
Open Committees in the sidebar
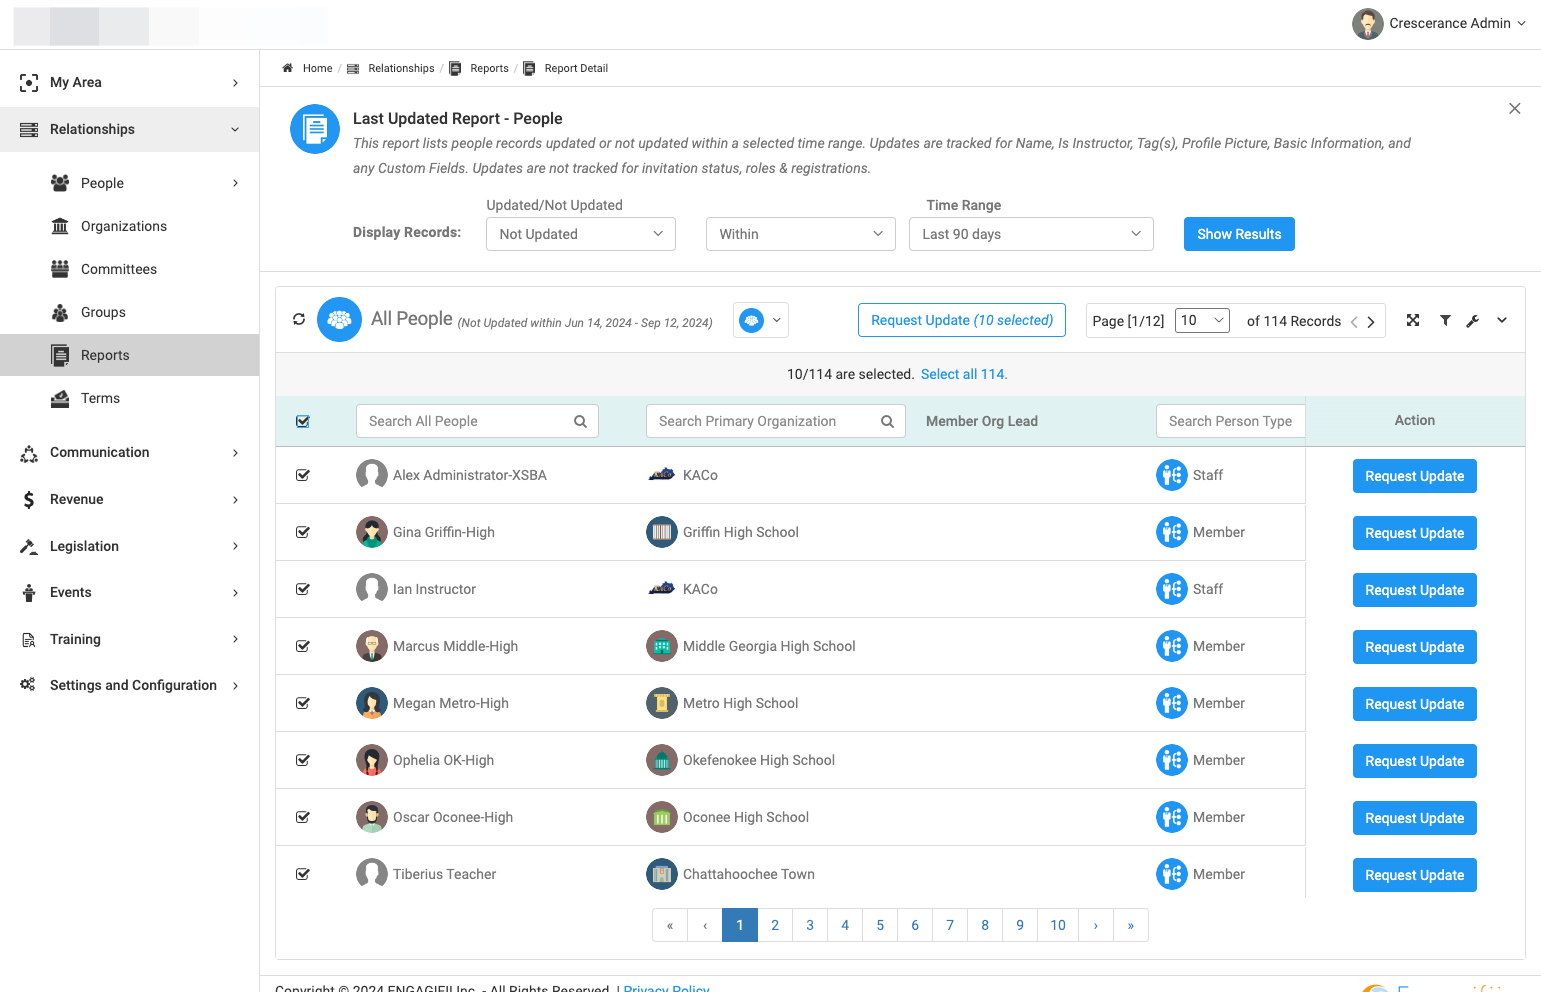click(119, 269)
